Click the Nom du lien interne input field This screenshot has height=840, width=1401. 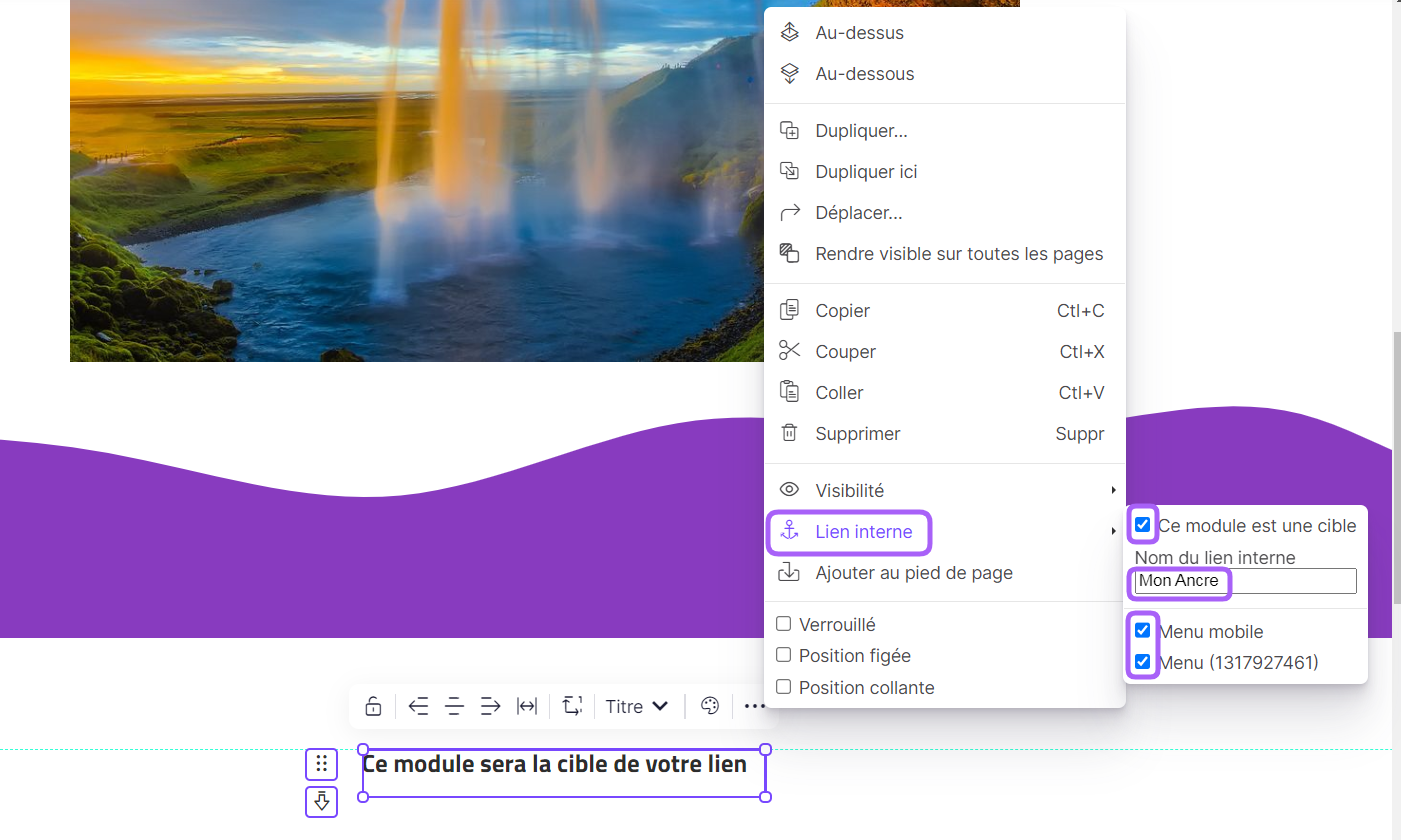pos(1245,581)
